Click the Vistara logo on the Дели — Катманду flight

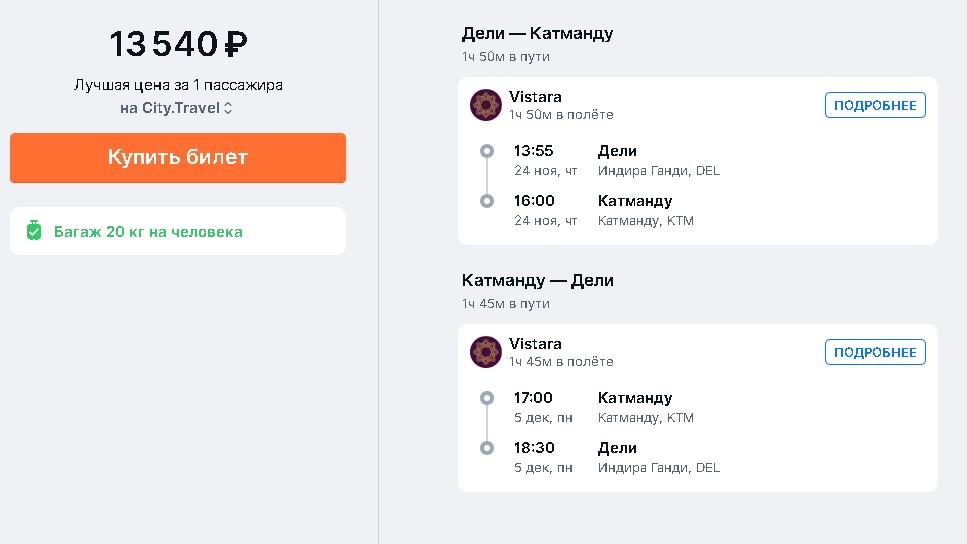point(485,104)
